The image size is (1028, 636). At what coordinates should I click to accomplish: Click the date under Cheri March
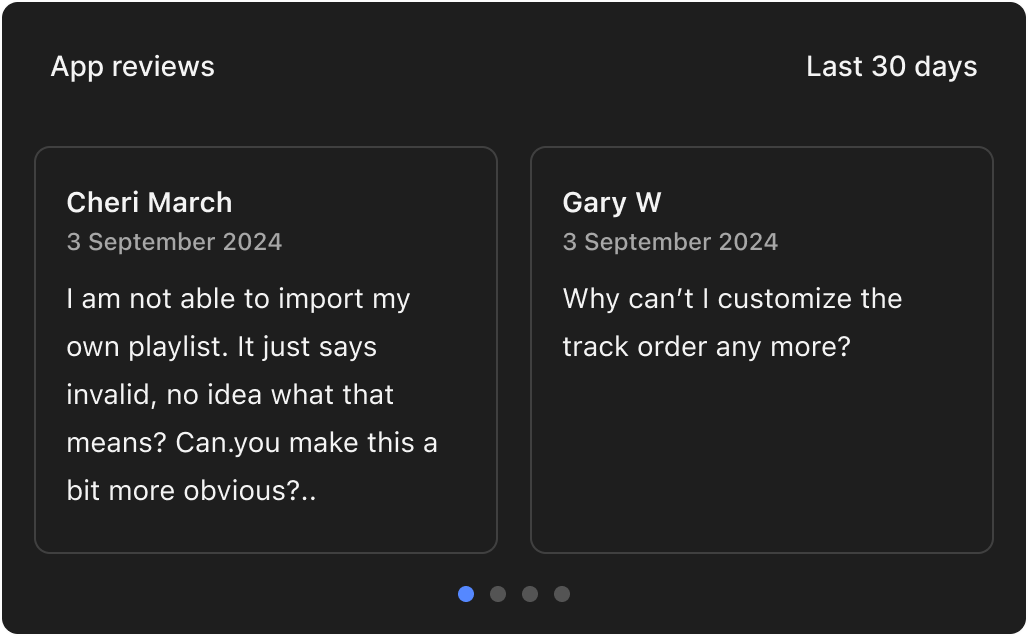tap(174, 242)
